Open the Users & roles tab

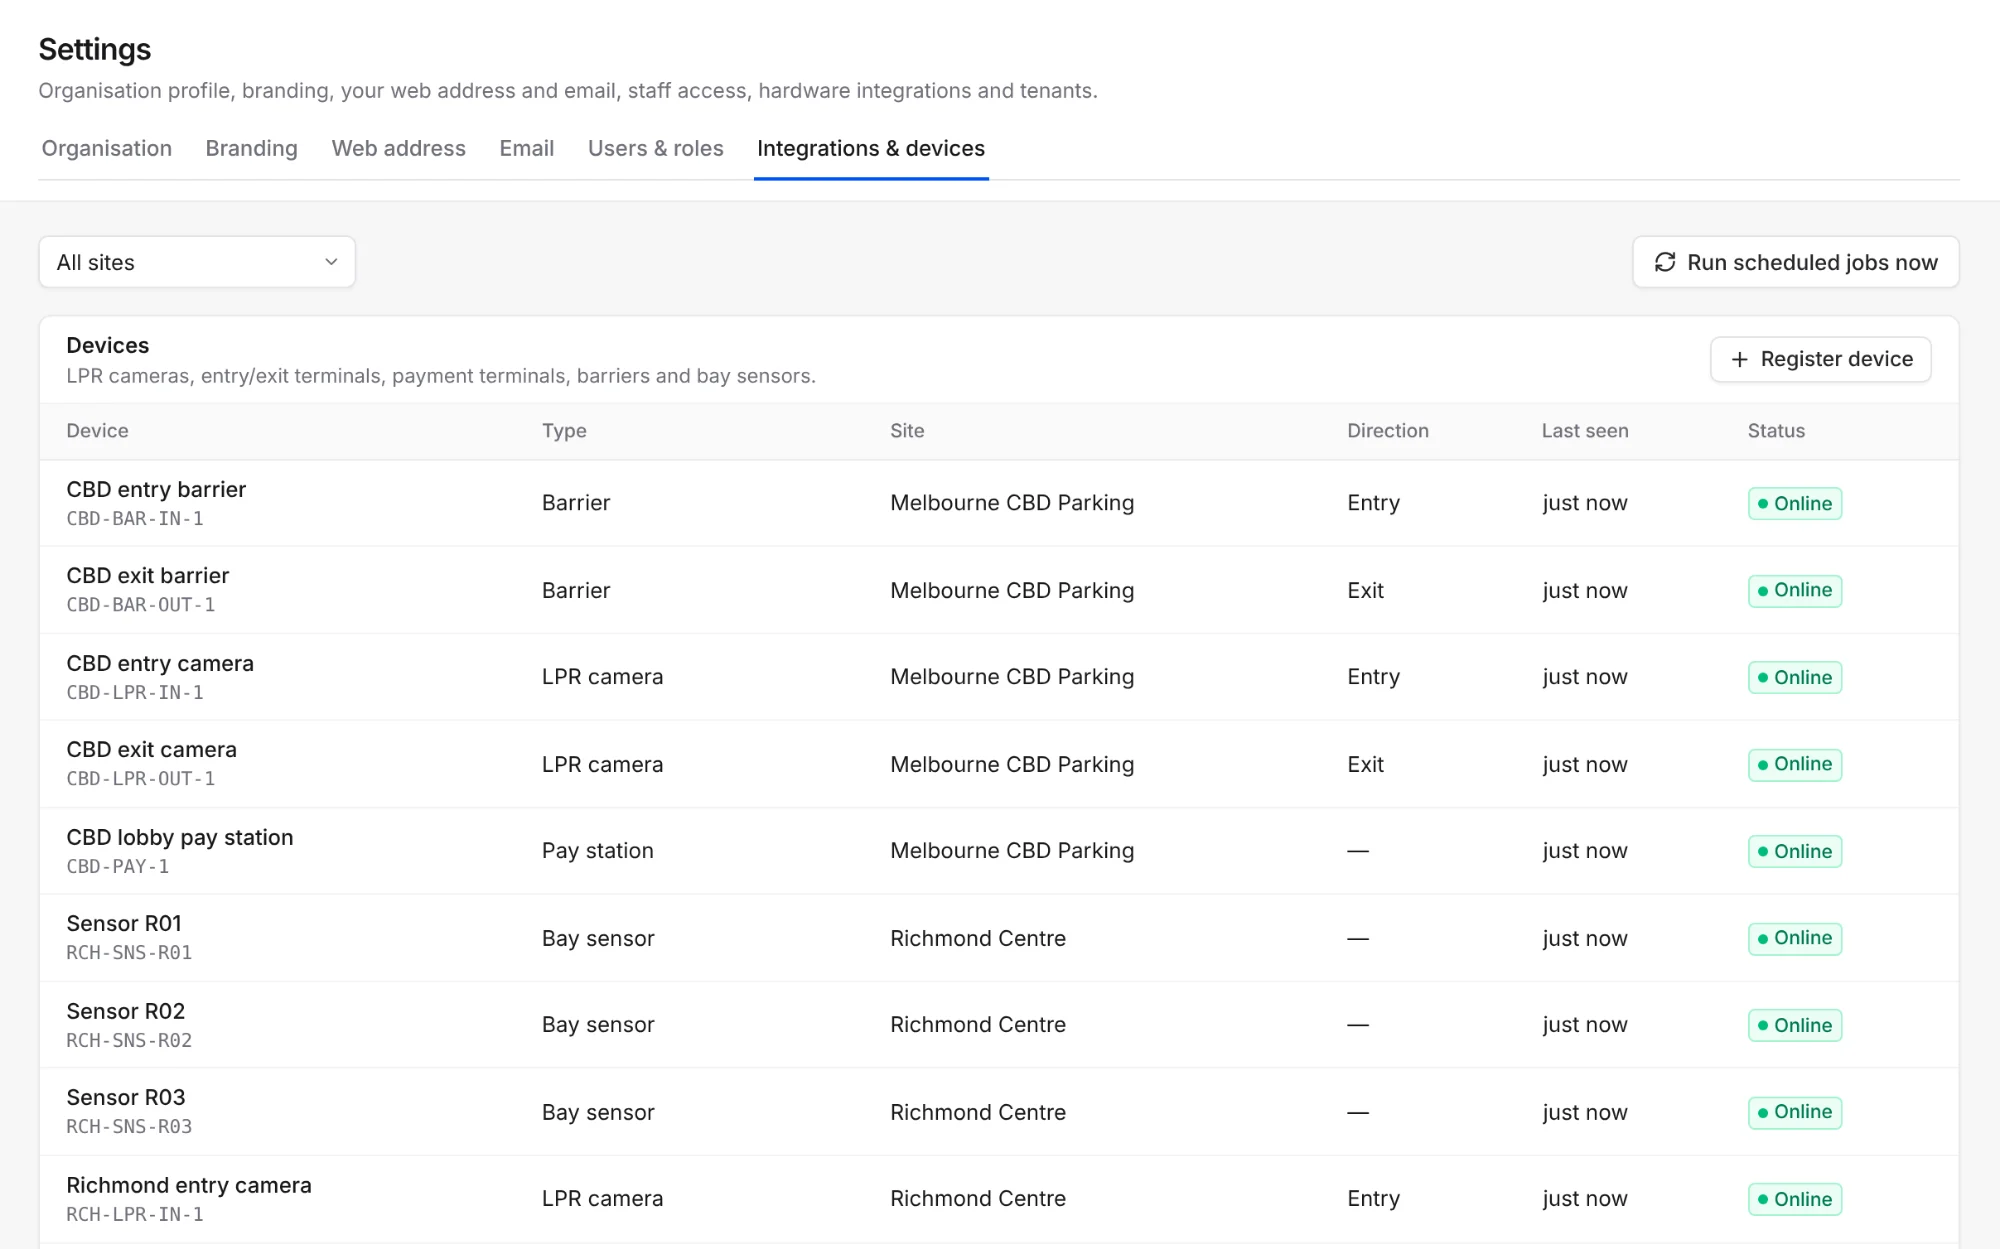656,148
